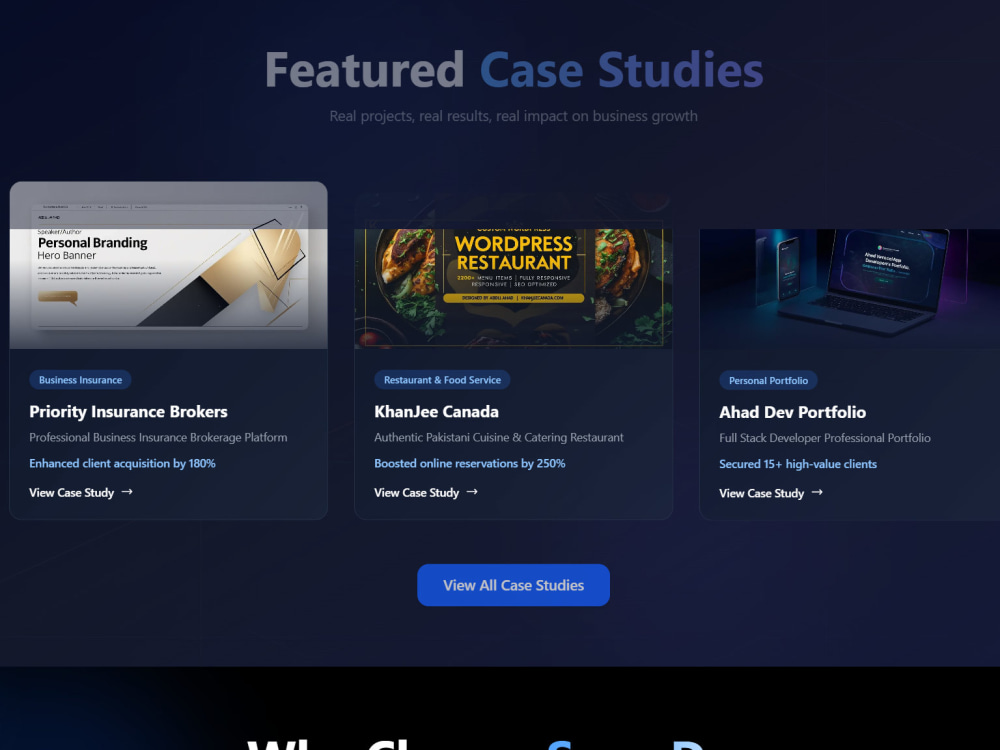Click the Featured Case Studies heading
This screenshot has height=750, width=1000.
[x=514, y=70]
